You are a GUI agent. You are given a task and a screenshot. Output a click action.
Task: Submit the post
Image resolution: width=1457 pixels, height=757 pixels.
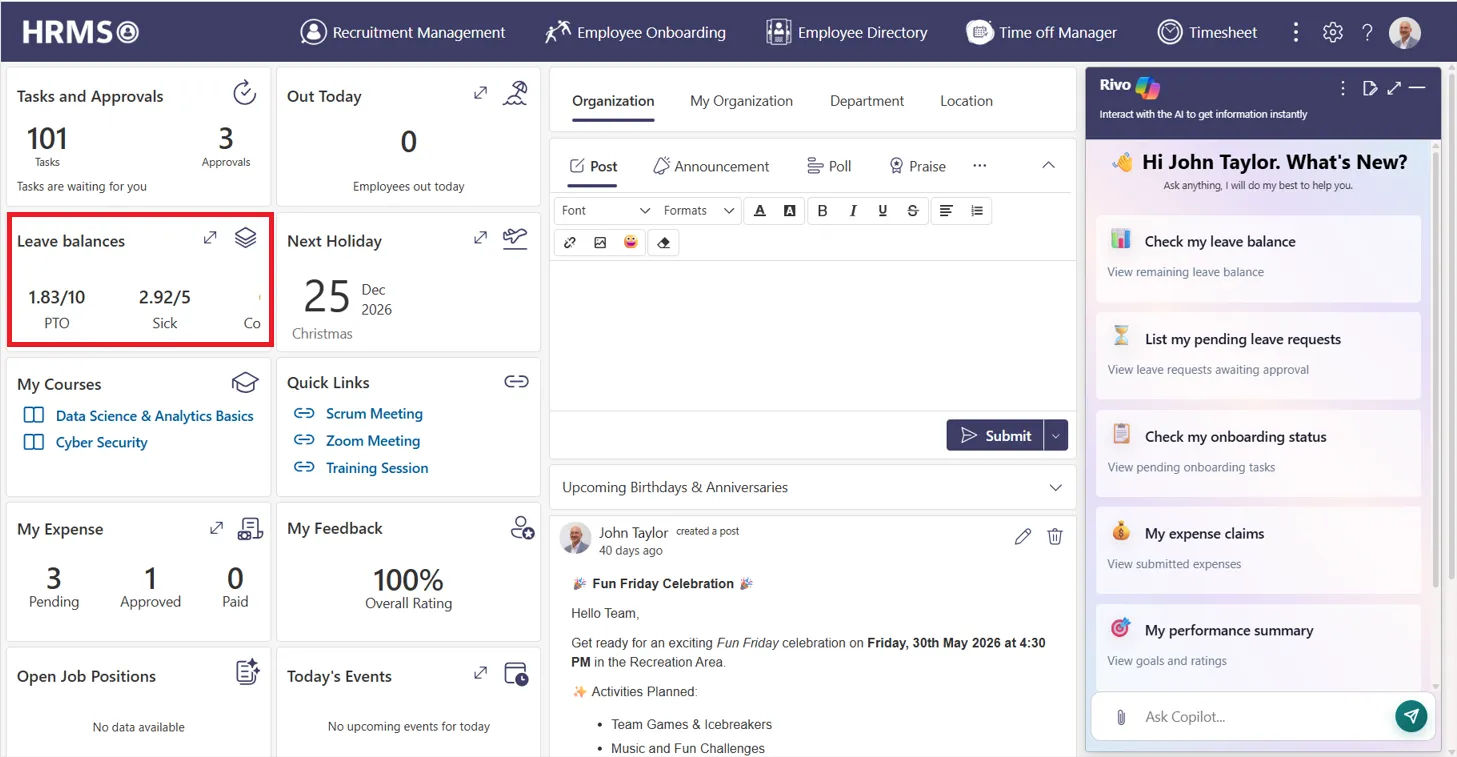(995, 435)
